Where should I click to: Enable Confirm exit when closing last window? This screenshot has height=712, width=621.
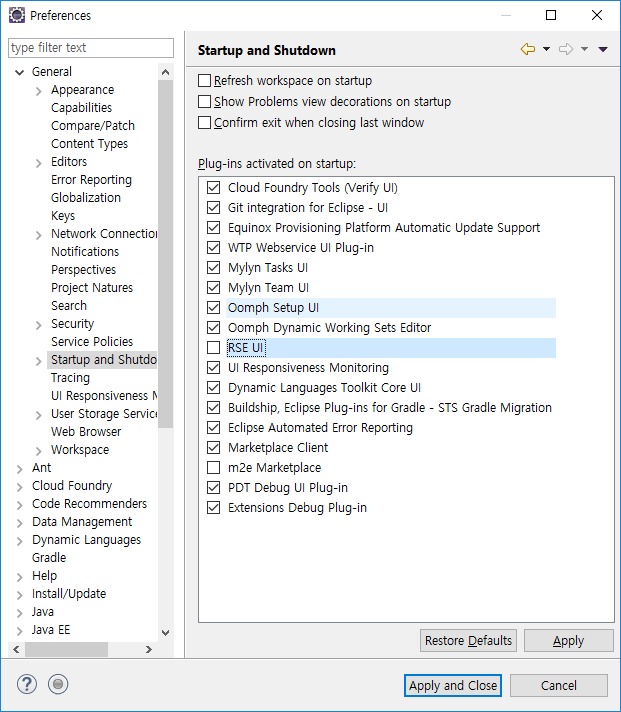click(x=204, y=123)
